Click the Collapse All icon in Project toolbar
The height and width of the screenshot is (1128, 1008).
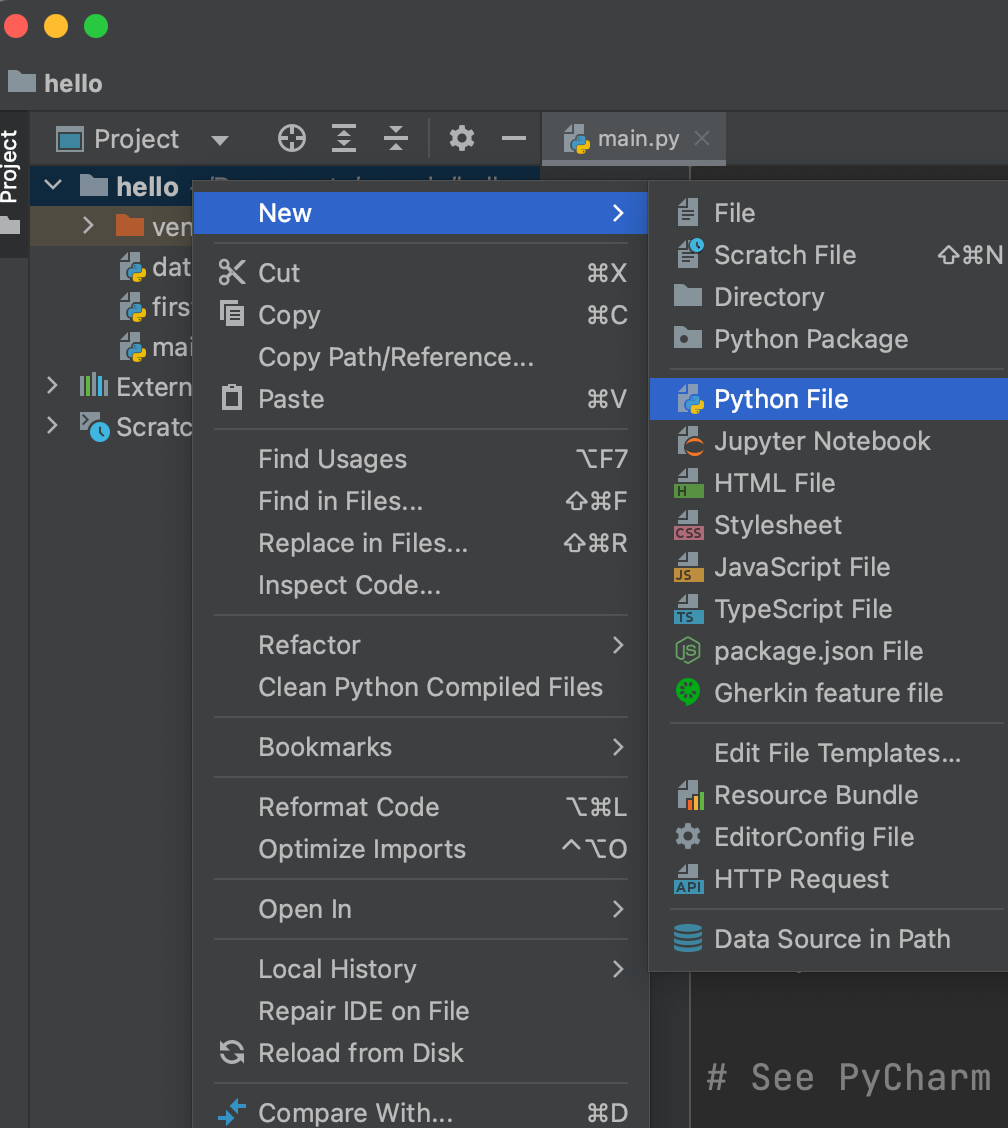point(396,138)
